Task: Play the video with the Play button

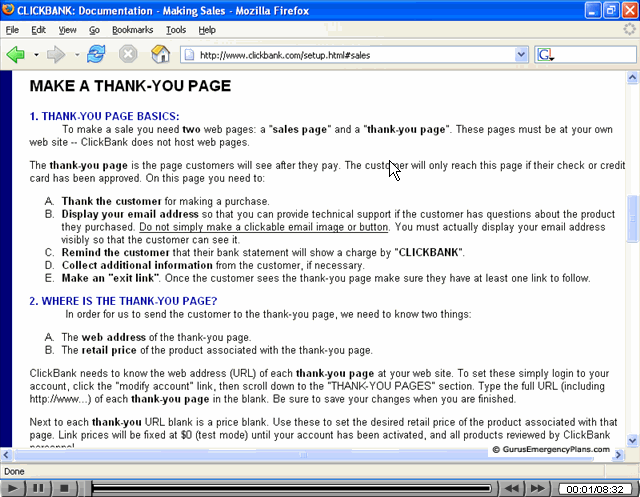Action: [13, 488]
